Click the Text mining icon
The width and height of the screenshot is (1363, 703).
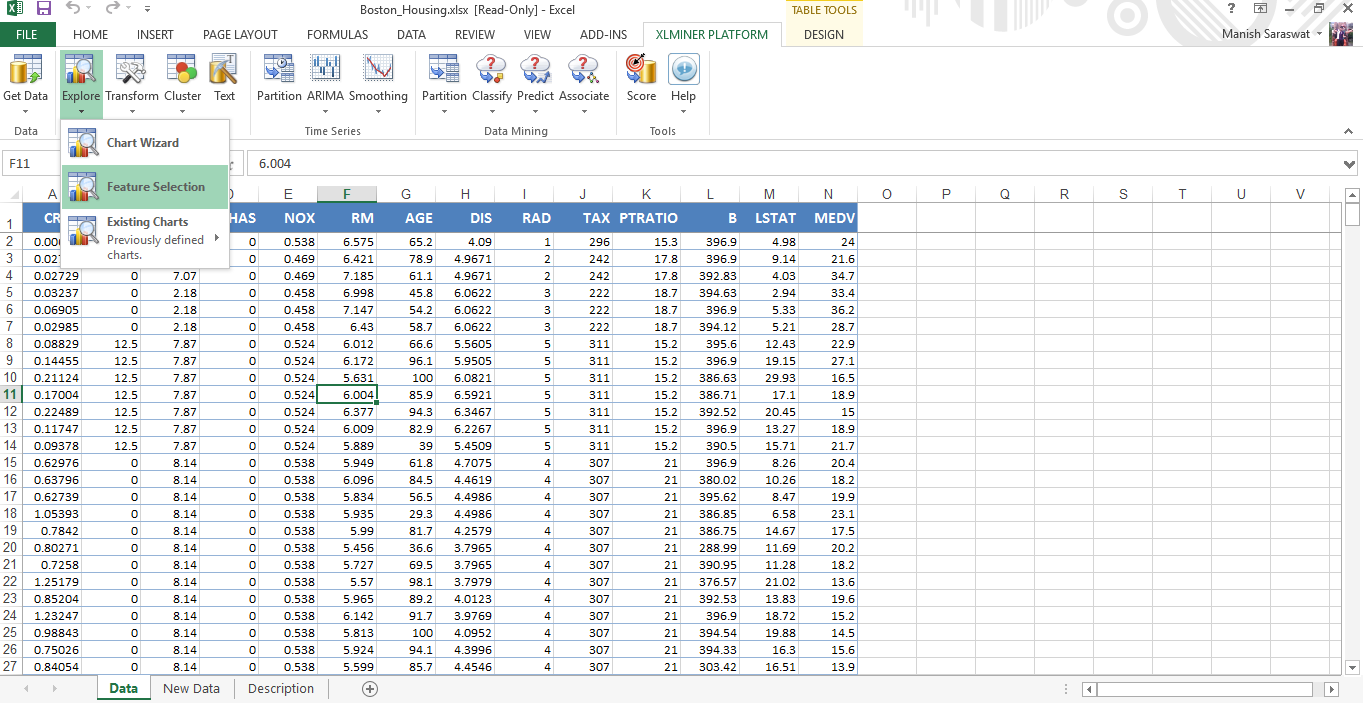click(x=224, y=72)
